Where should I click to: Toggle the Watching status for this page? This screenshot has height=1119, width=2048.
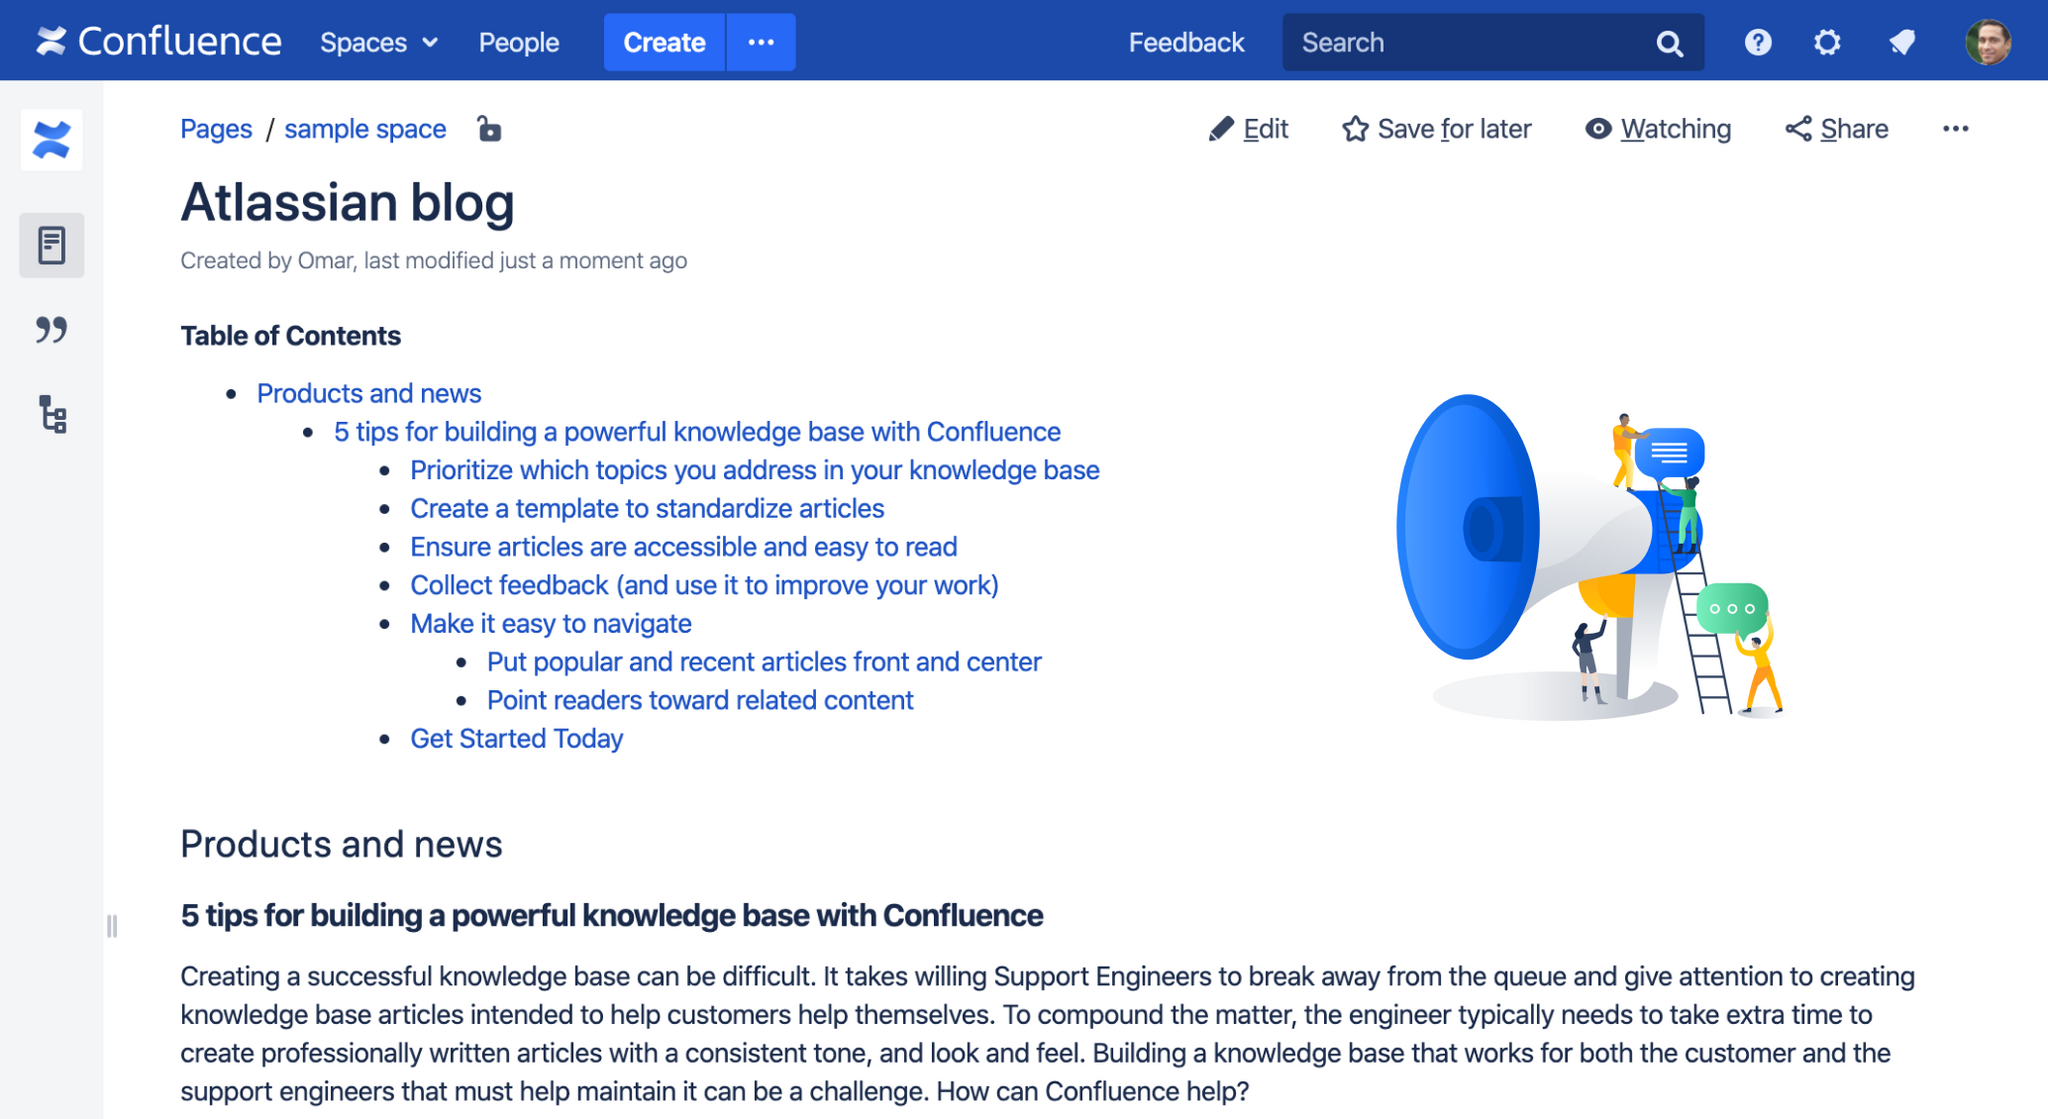coord(1660,127)
